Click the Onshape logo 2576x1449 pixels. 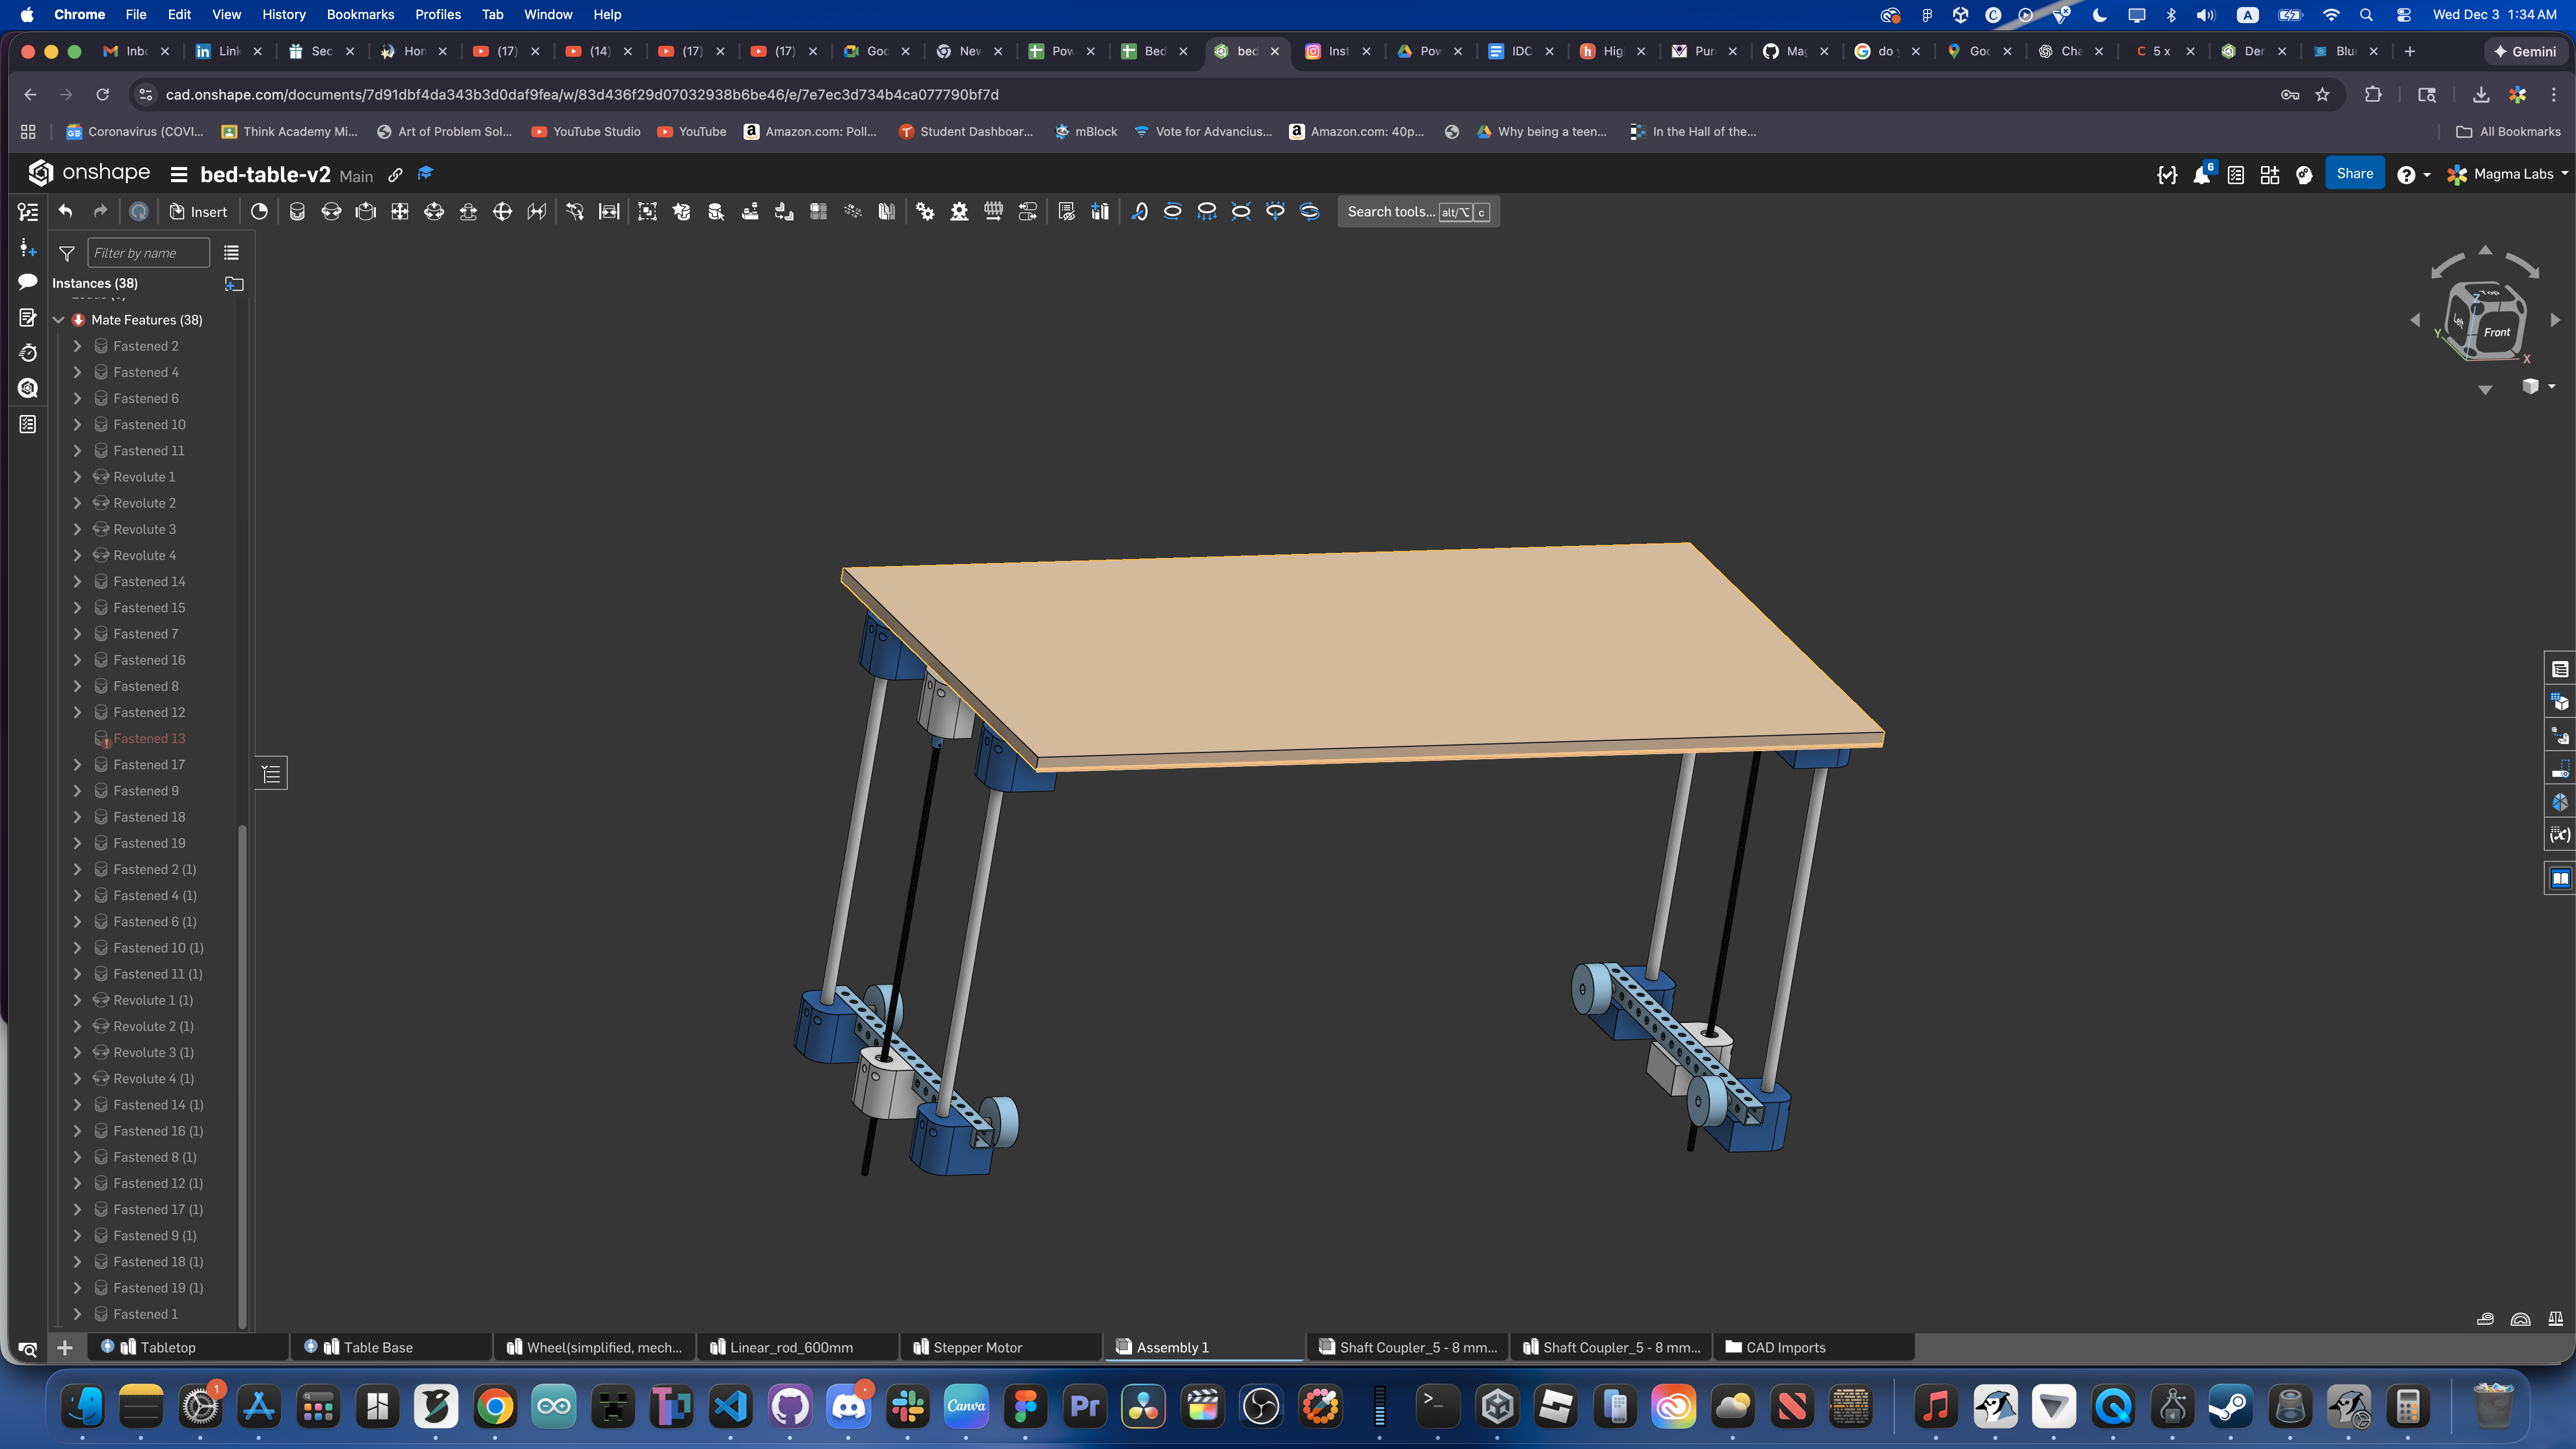click(41, 172)
